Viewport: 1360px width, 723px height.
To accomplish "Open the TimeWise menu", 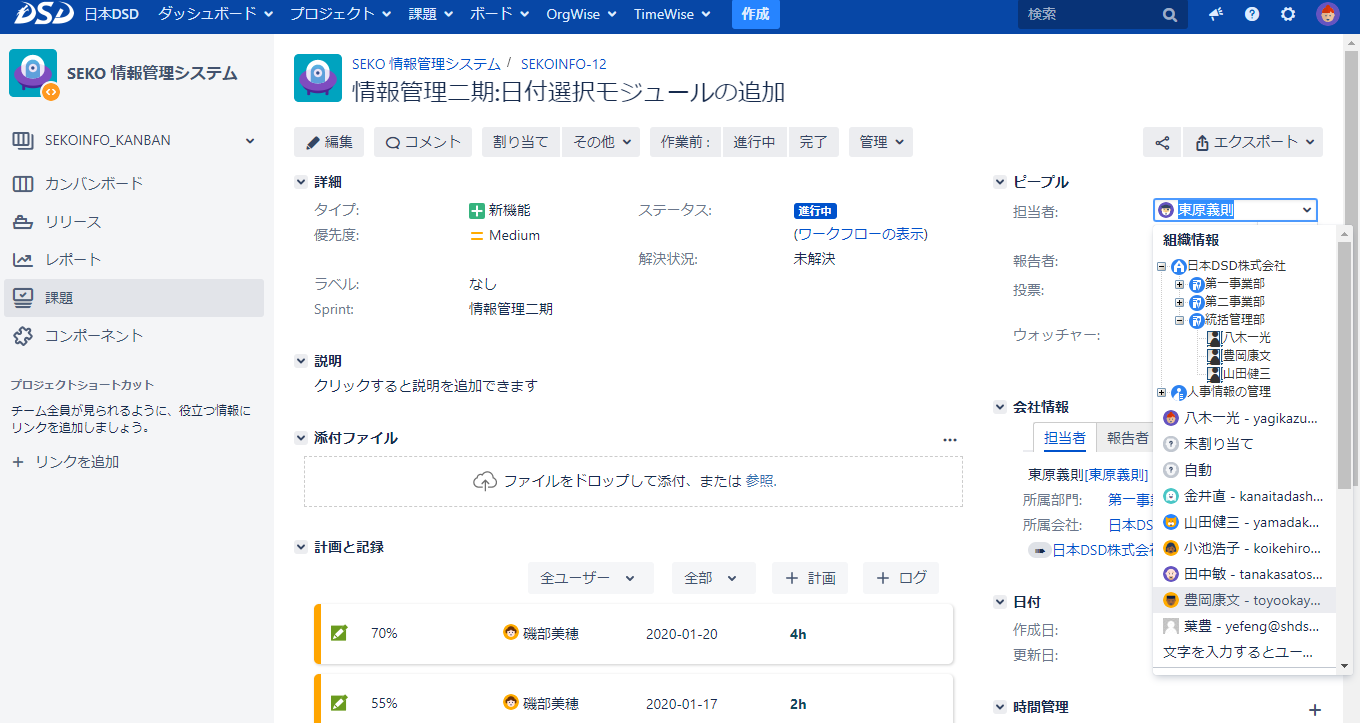I will pyautogui.click(x=672, y=15).
